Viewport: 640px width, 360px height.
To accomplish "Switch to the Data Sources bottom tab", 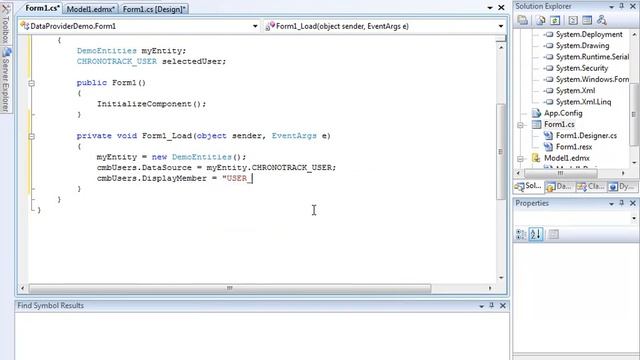I will [x=559, y=187].
